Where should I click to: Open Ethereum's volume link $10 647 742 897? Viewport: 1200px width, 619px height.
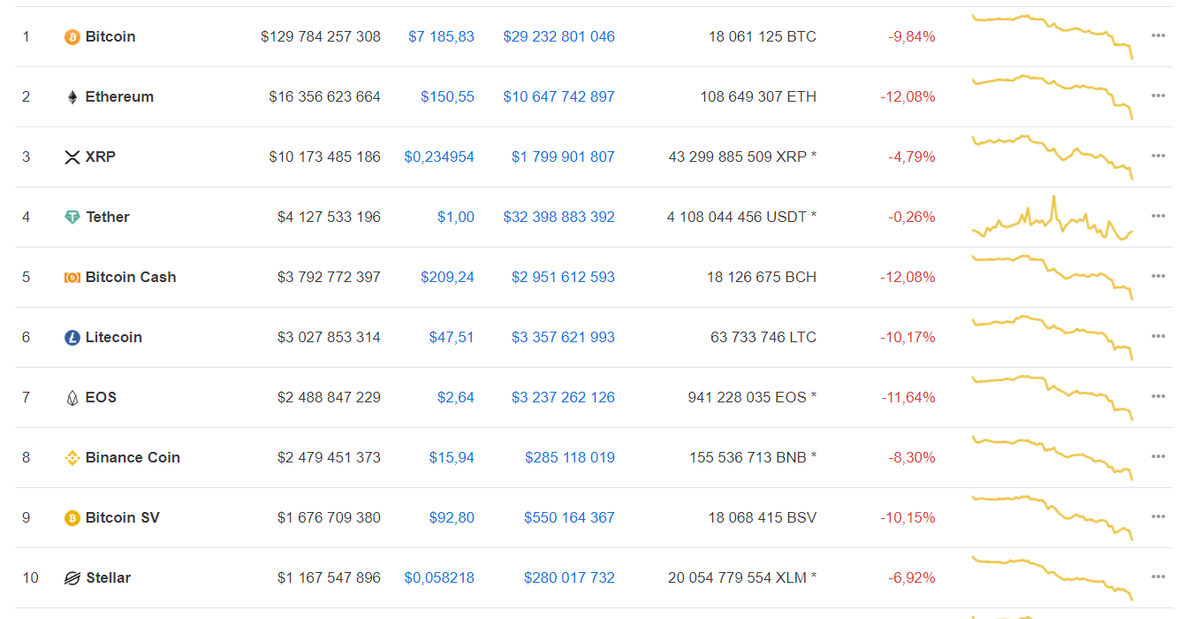point(559,96)
